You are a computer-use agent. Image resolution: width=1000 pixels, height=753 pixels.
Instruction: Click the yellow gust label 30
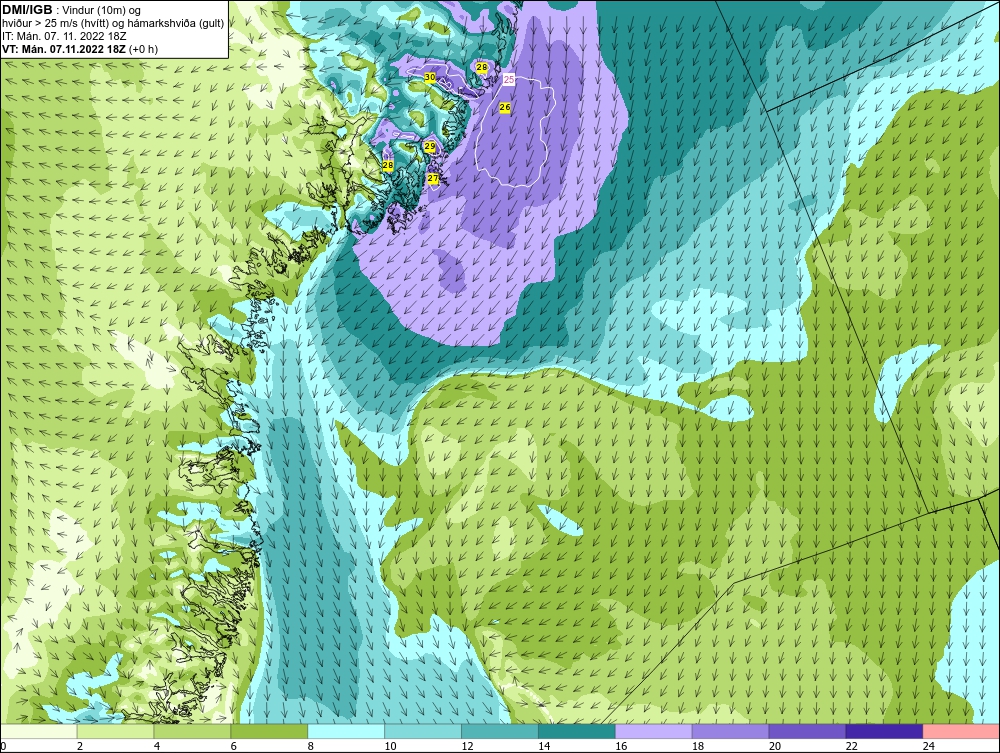pos(430,77)
